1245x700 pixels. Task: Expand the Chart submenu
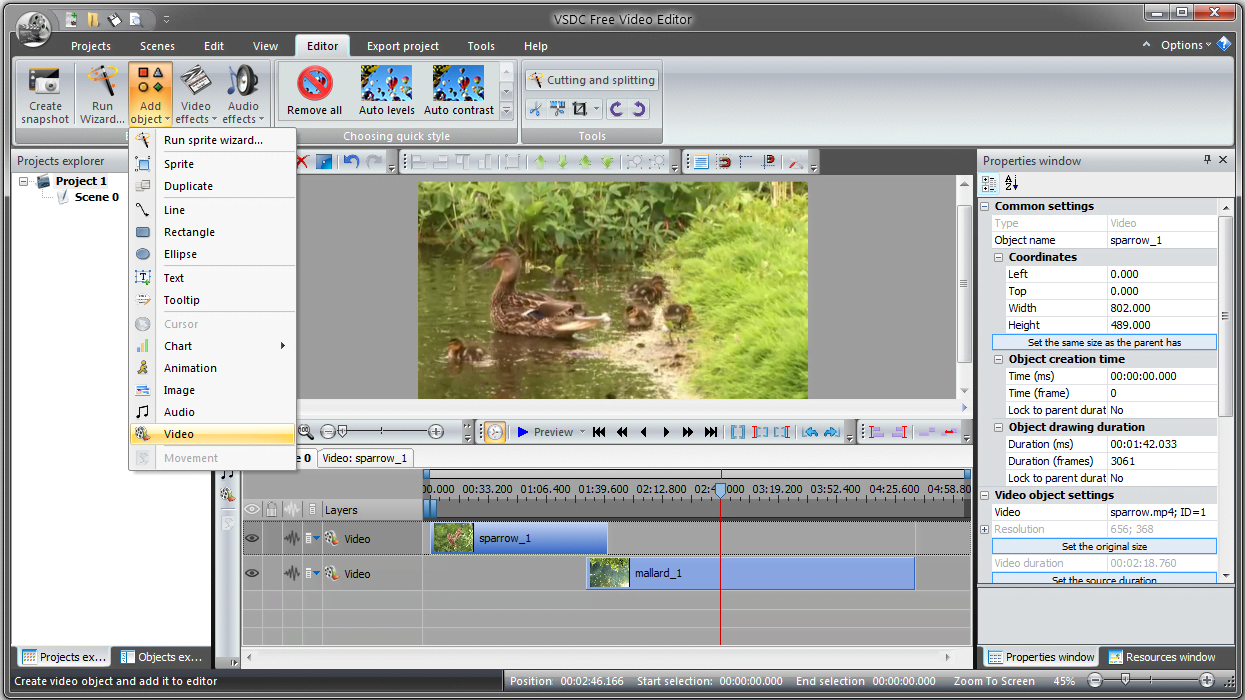point(213,346)
